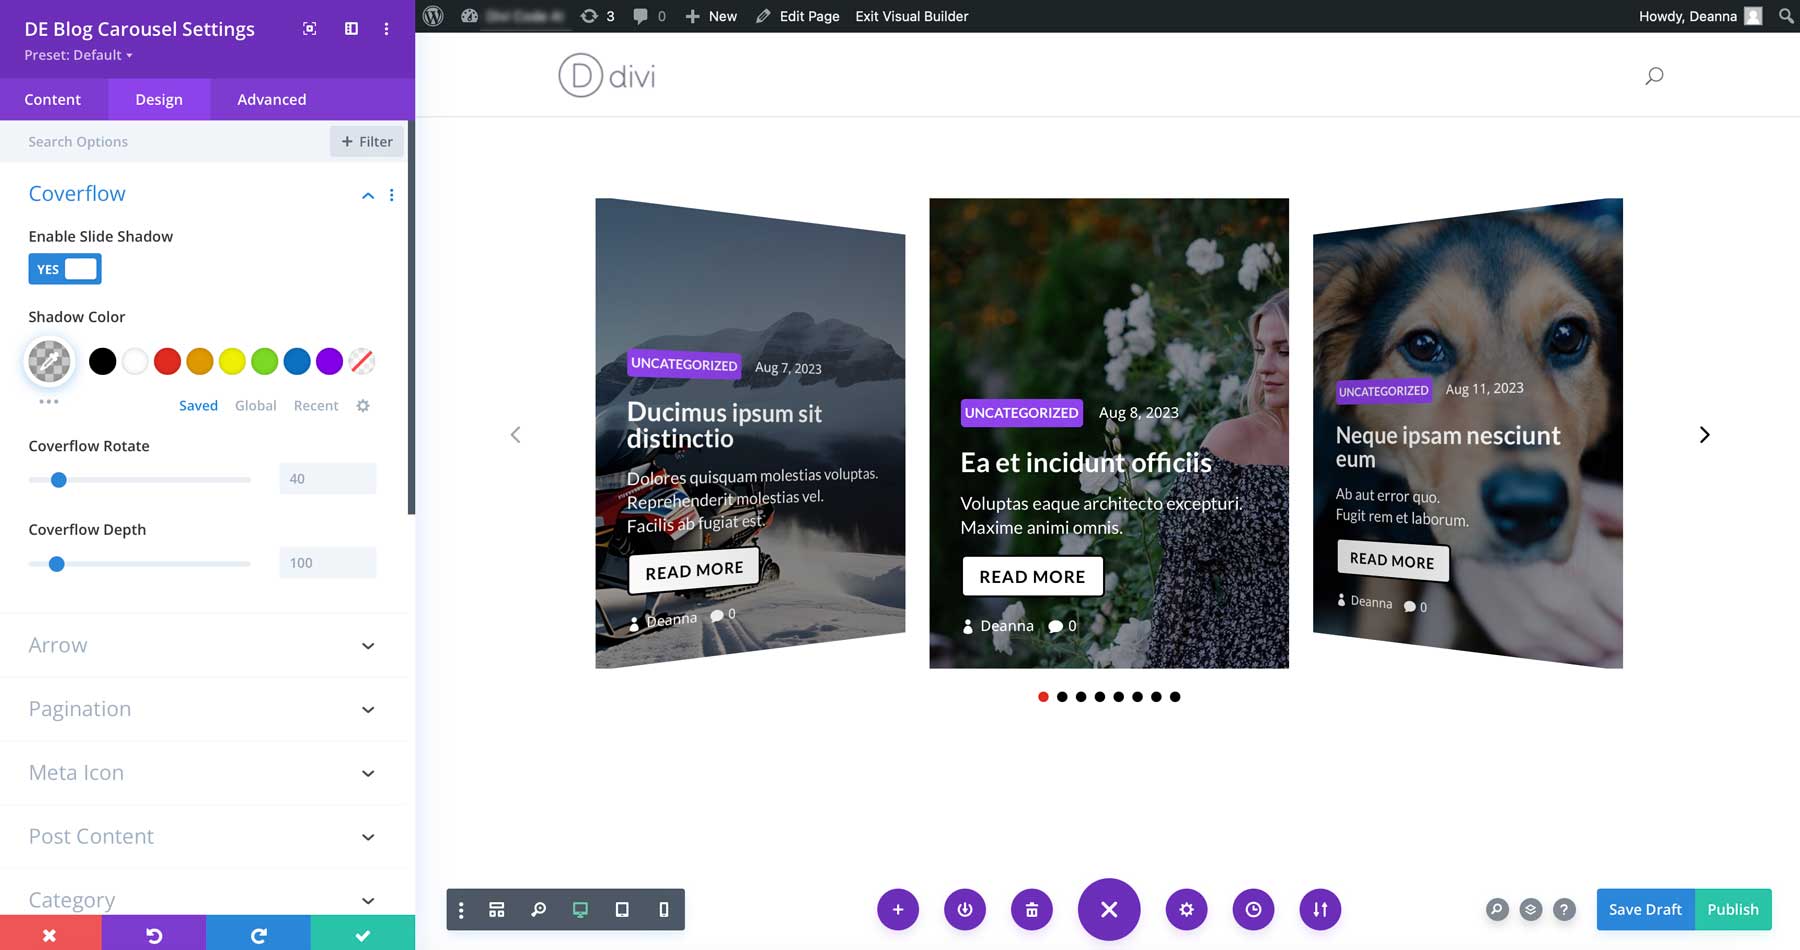Viewport: 1800px width, 950px height.
Task: Click the Coverflow Rotate value field 40
Action: pos(328,479)
